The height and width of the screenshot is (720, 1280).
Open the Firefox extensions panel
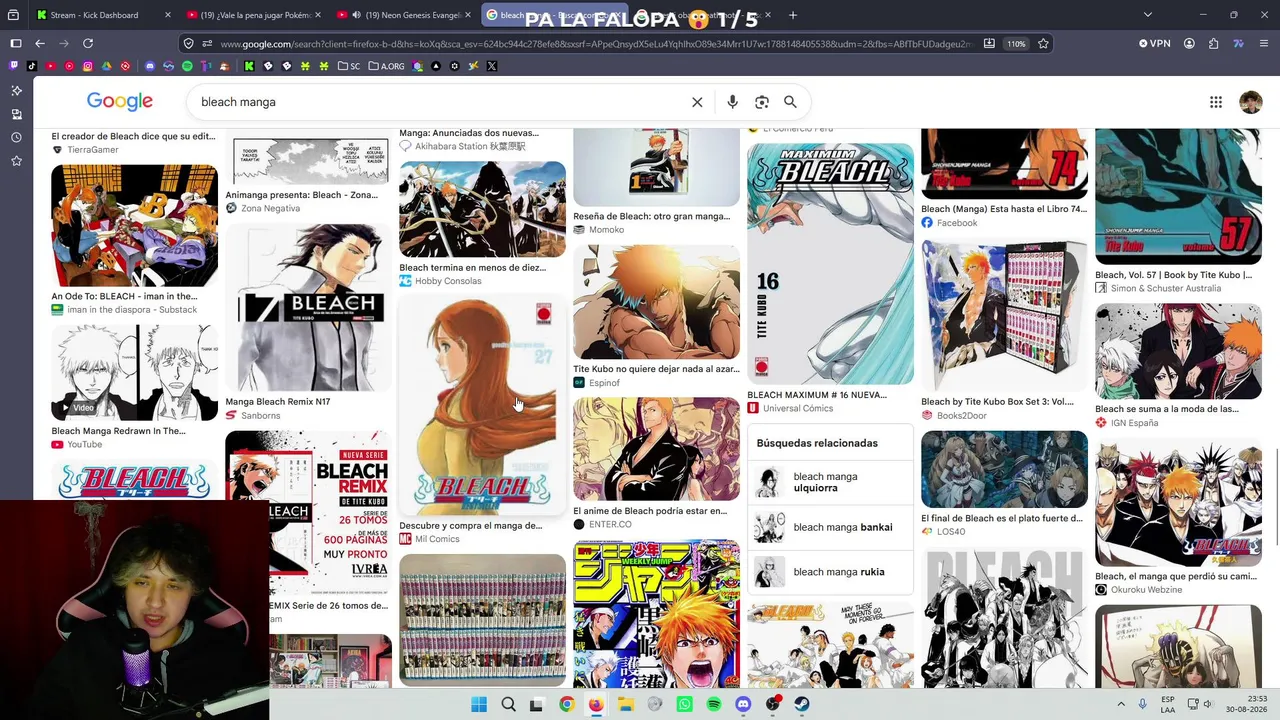pos(1213,44)
